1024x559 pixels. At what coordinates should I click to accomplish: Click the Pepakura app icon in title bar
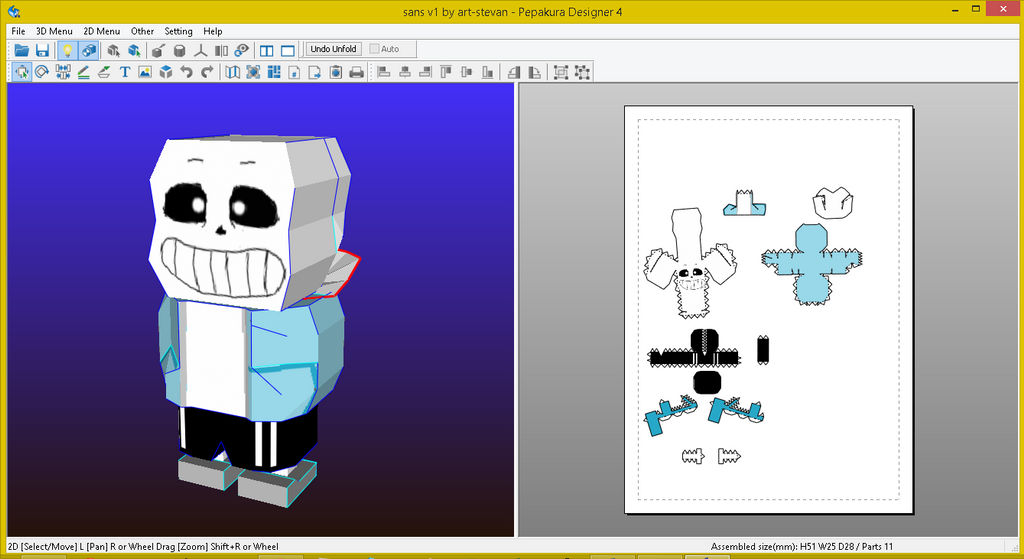14,11
